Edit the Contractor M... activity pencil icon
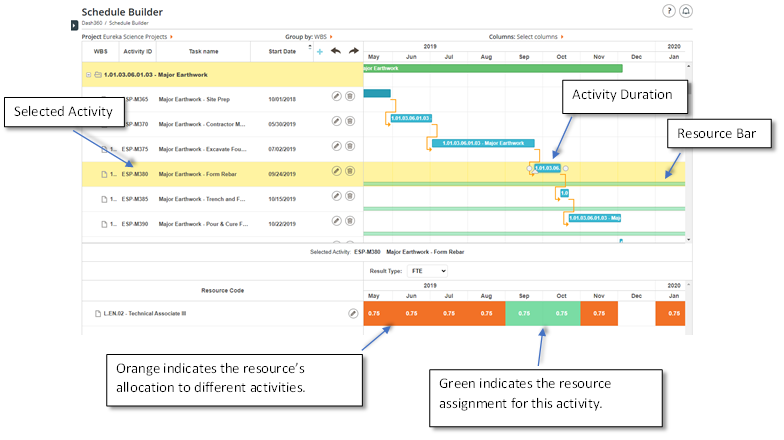 click(336, 121)
